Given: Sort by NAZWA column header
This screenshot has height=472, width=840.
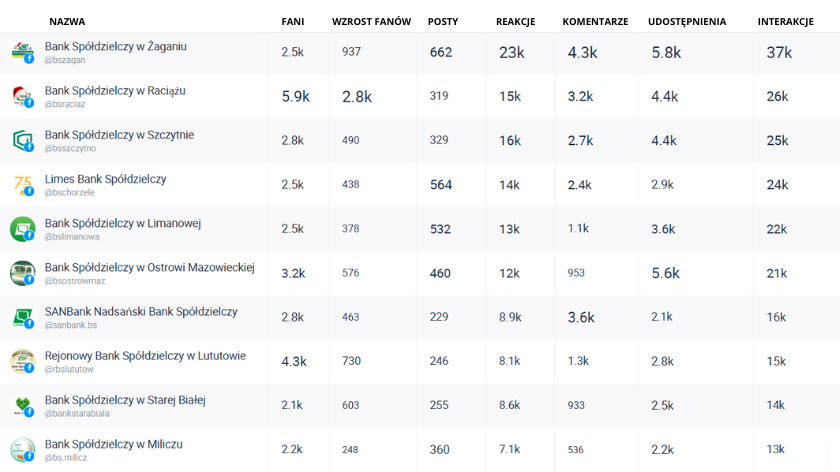Looking at the screenshot, I should point(67,21).
